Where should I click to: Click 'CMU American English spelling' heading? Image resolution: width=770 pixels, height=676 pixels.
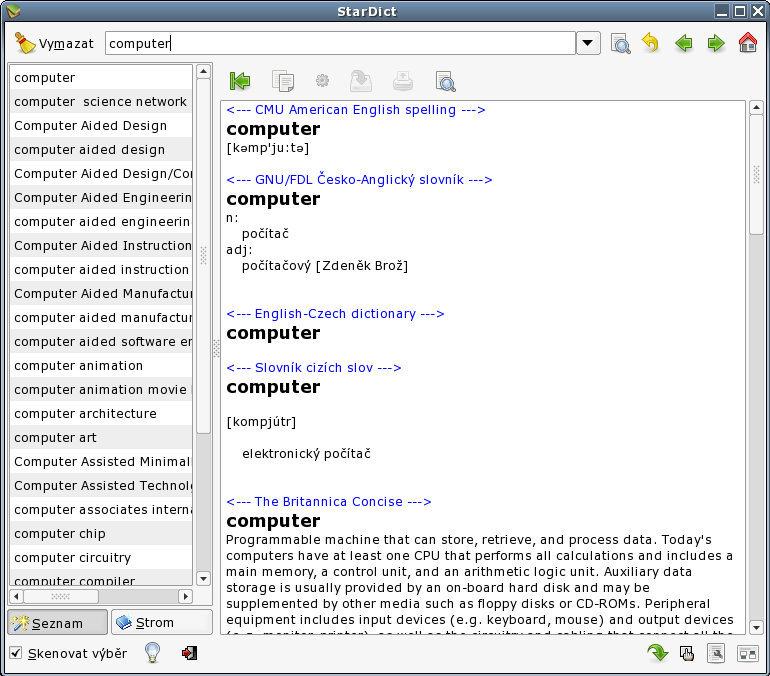tap(356, 109)
